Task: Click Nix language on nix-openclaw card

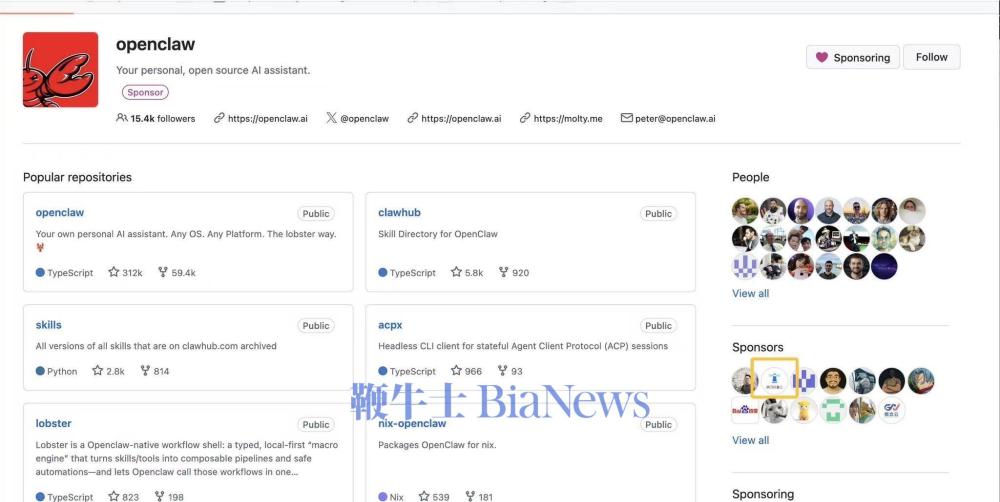Action: coord(391,497)
